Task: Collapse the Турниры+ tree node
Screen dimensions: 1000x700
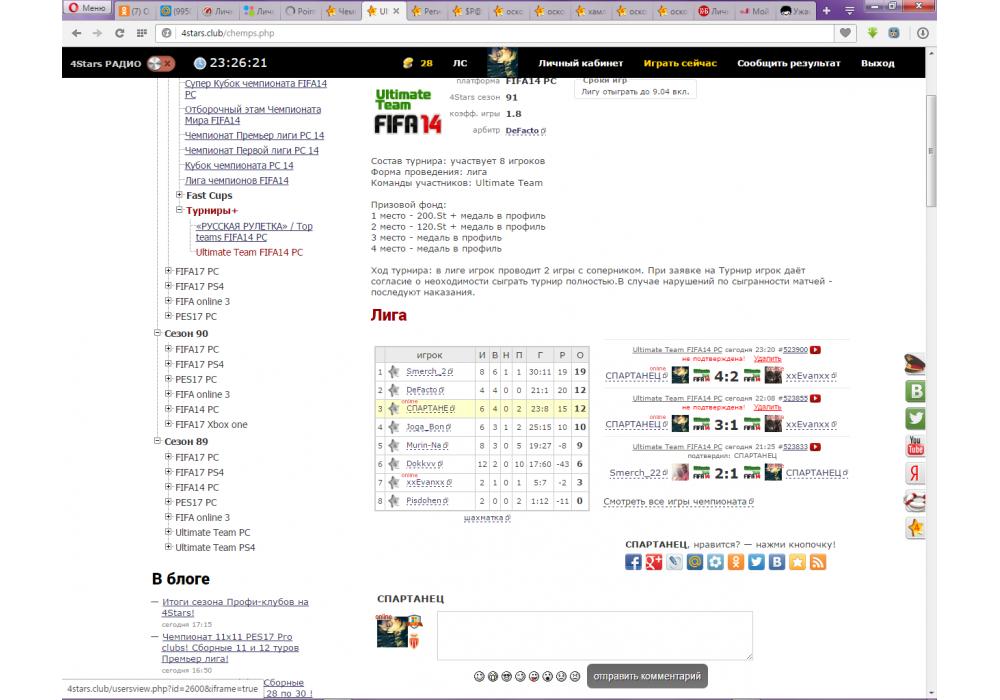Action: 180,210
